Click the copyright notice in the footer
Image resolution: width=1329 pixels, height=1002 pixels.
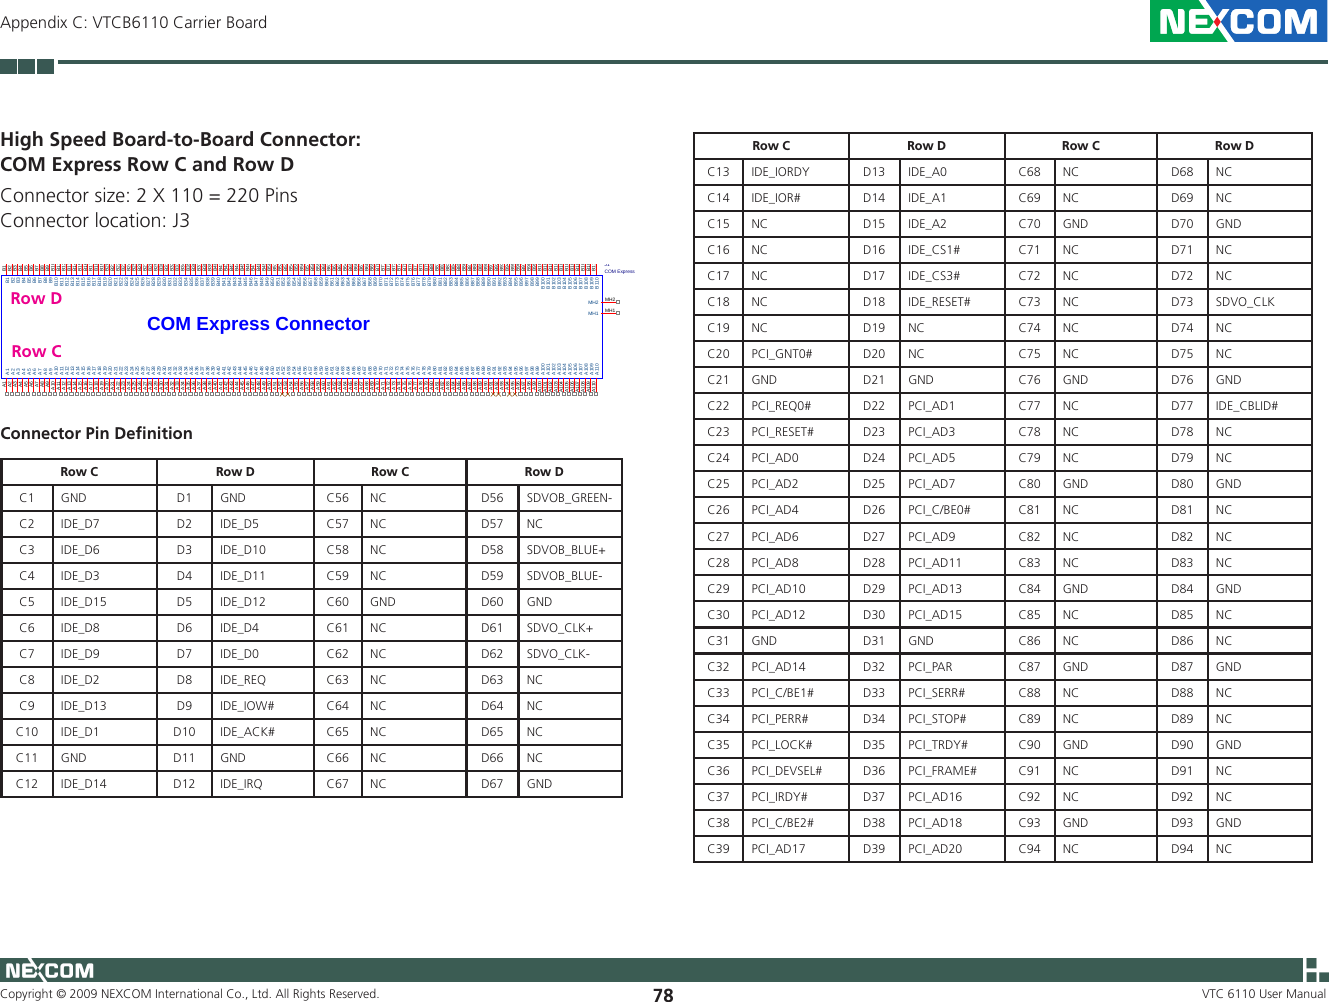[x=190, y=994]
